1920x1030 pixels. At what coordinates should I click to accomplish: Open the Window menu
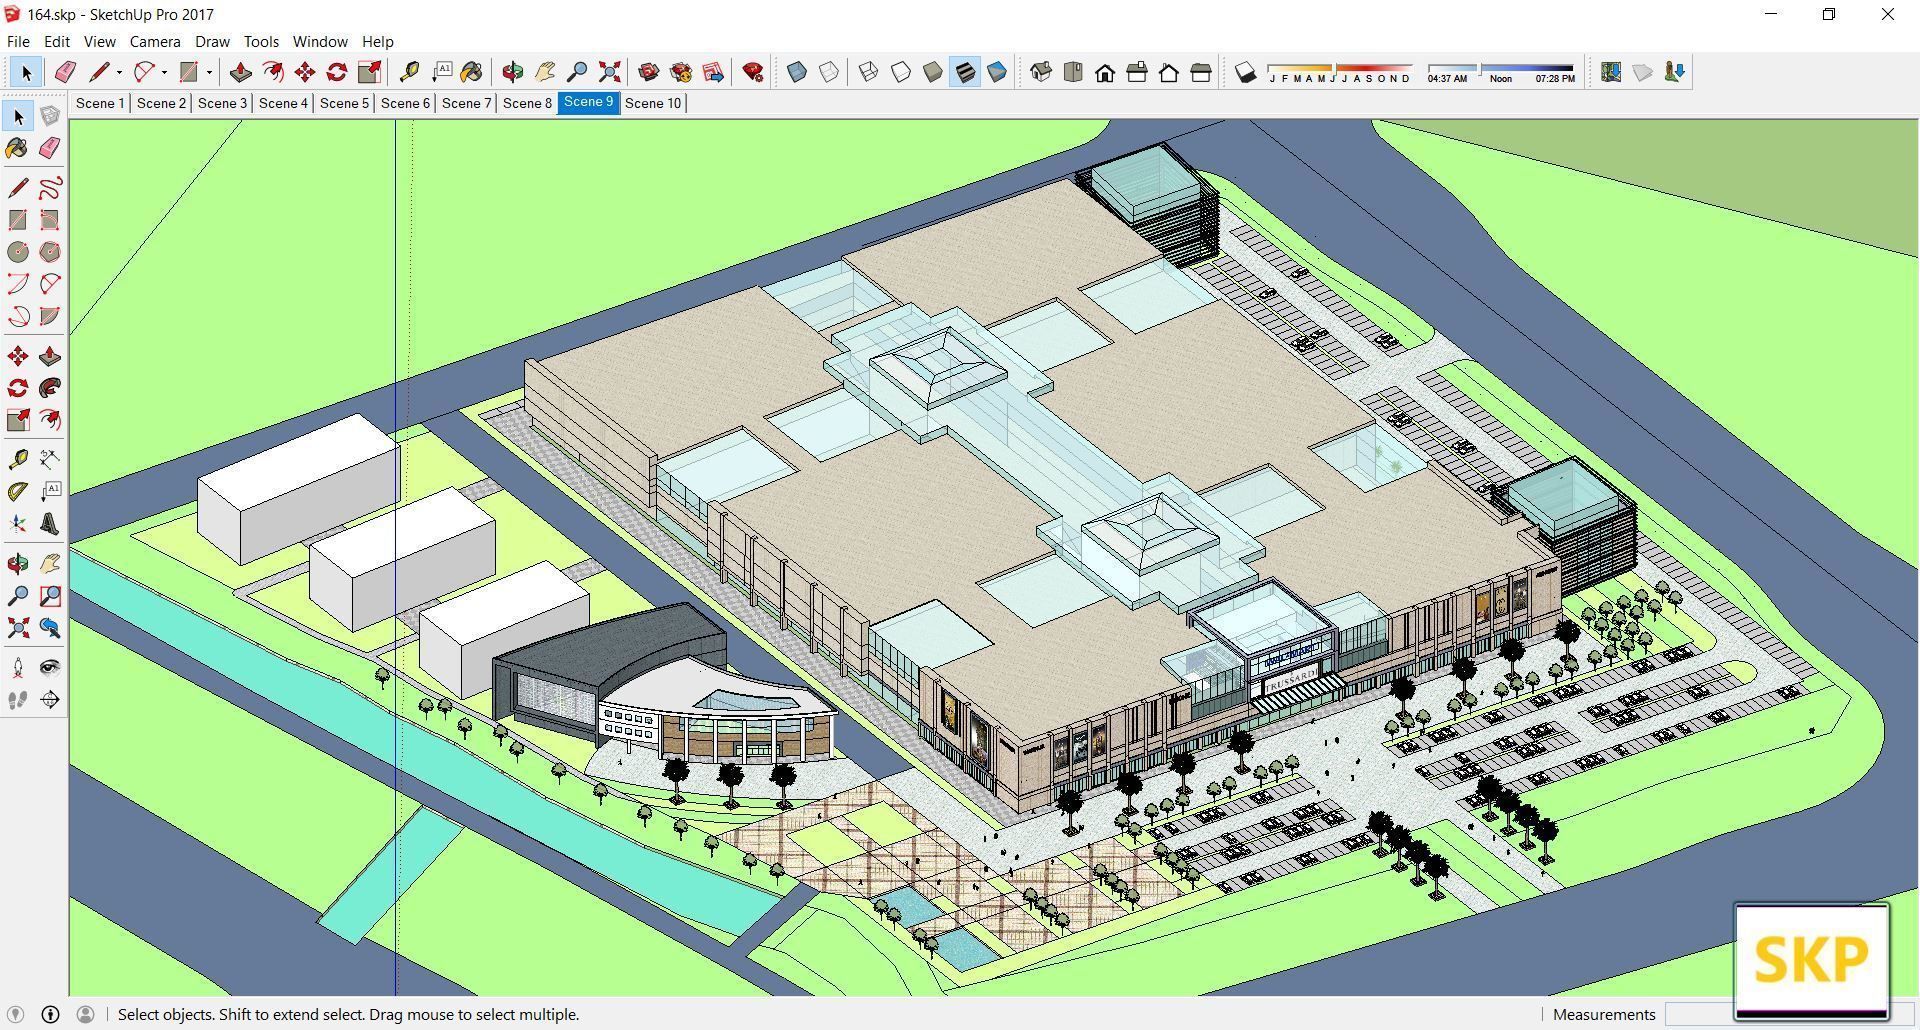[320, 42]
